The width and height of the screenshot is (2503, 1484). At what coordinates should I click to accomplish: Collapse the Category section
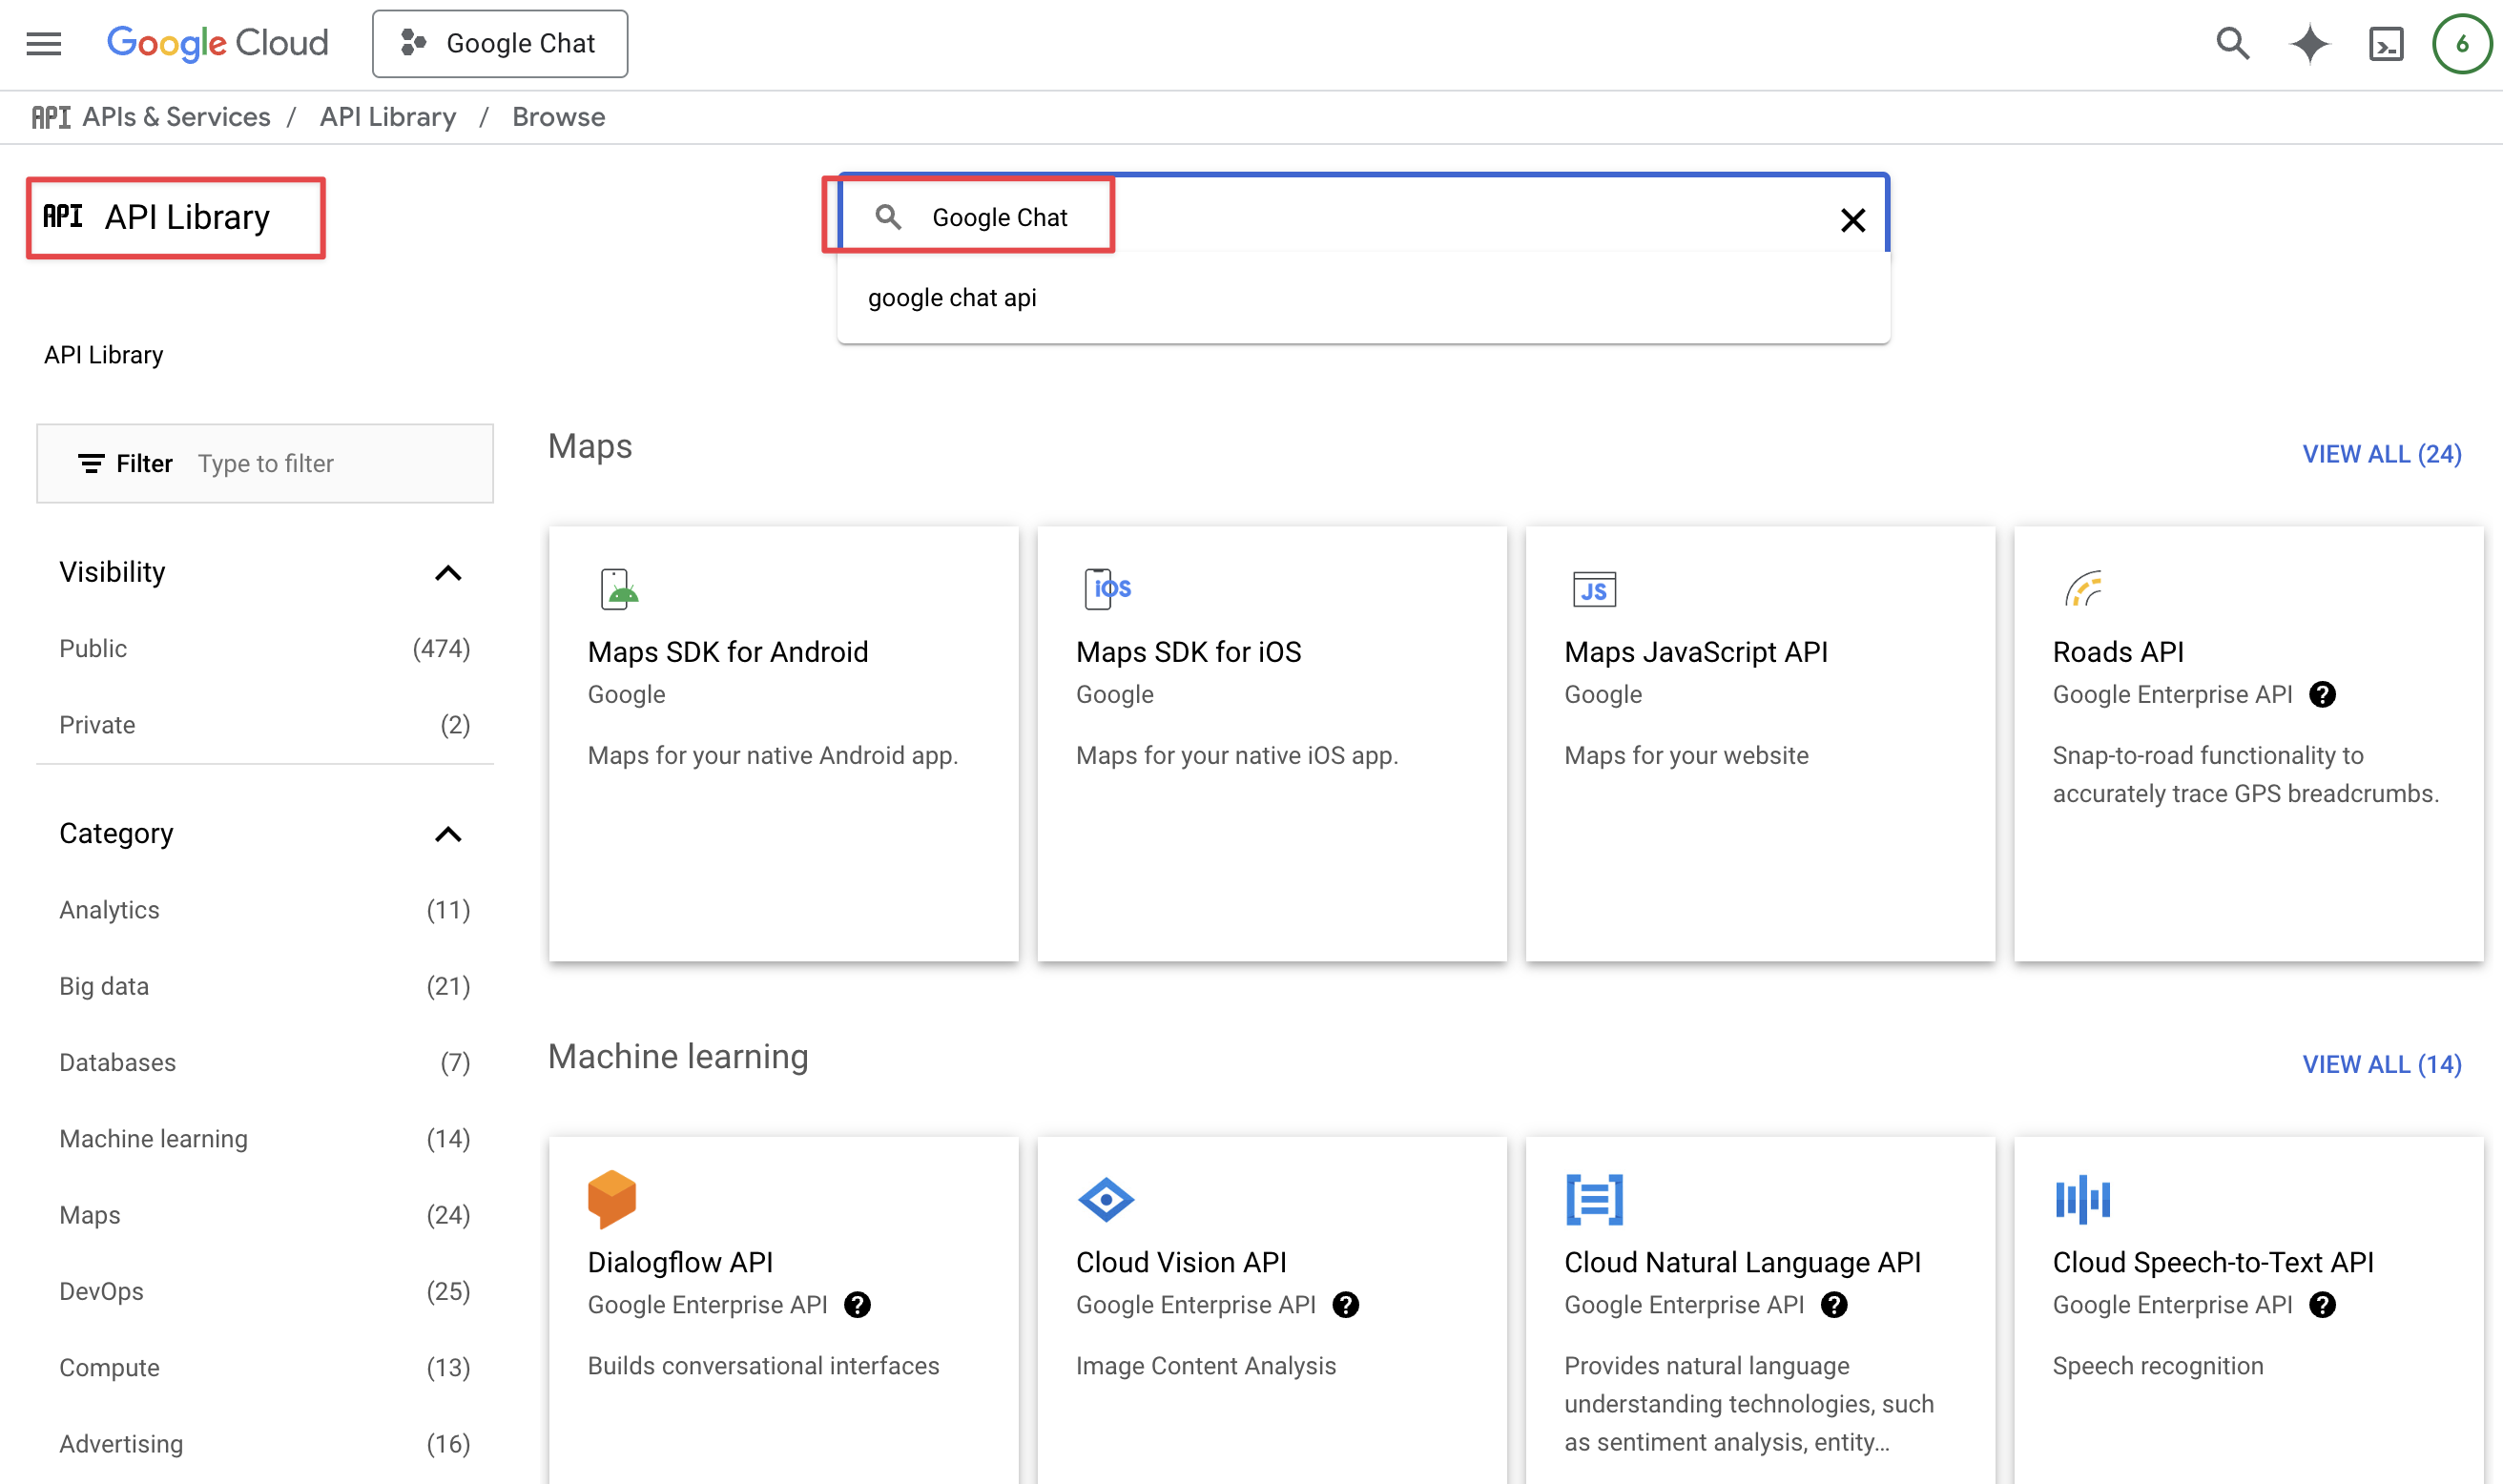click(448, 834)
